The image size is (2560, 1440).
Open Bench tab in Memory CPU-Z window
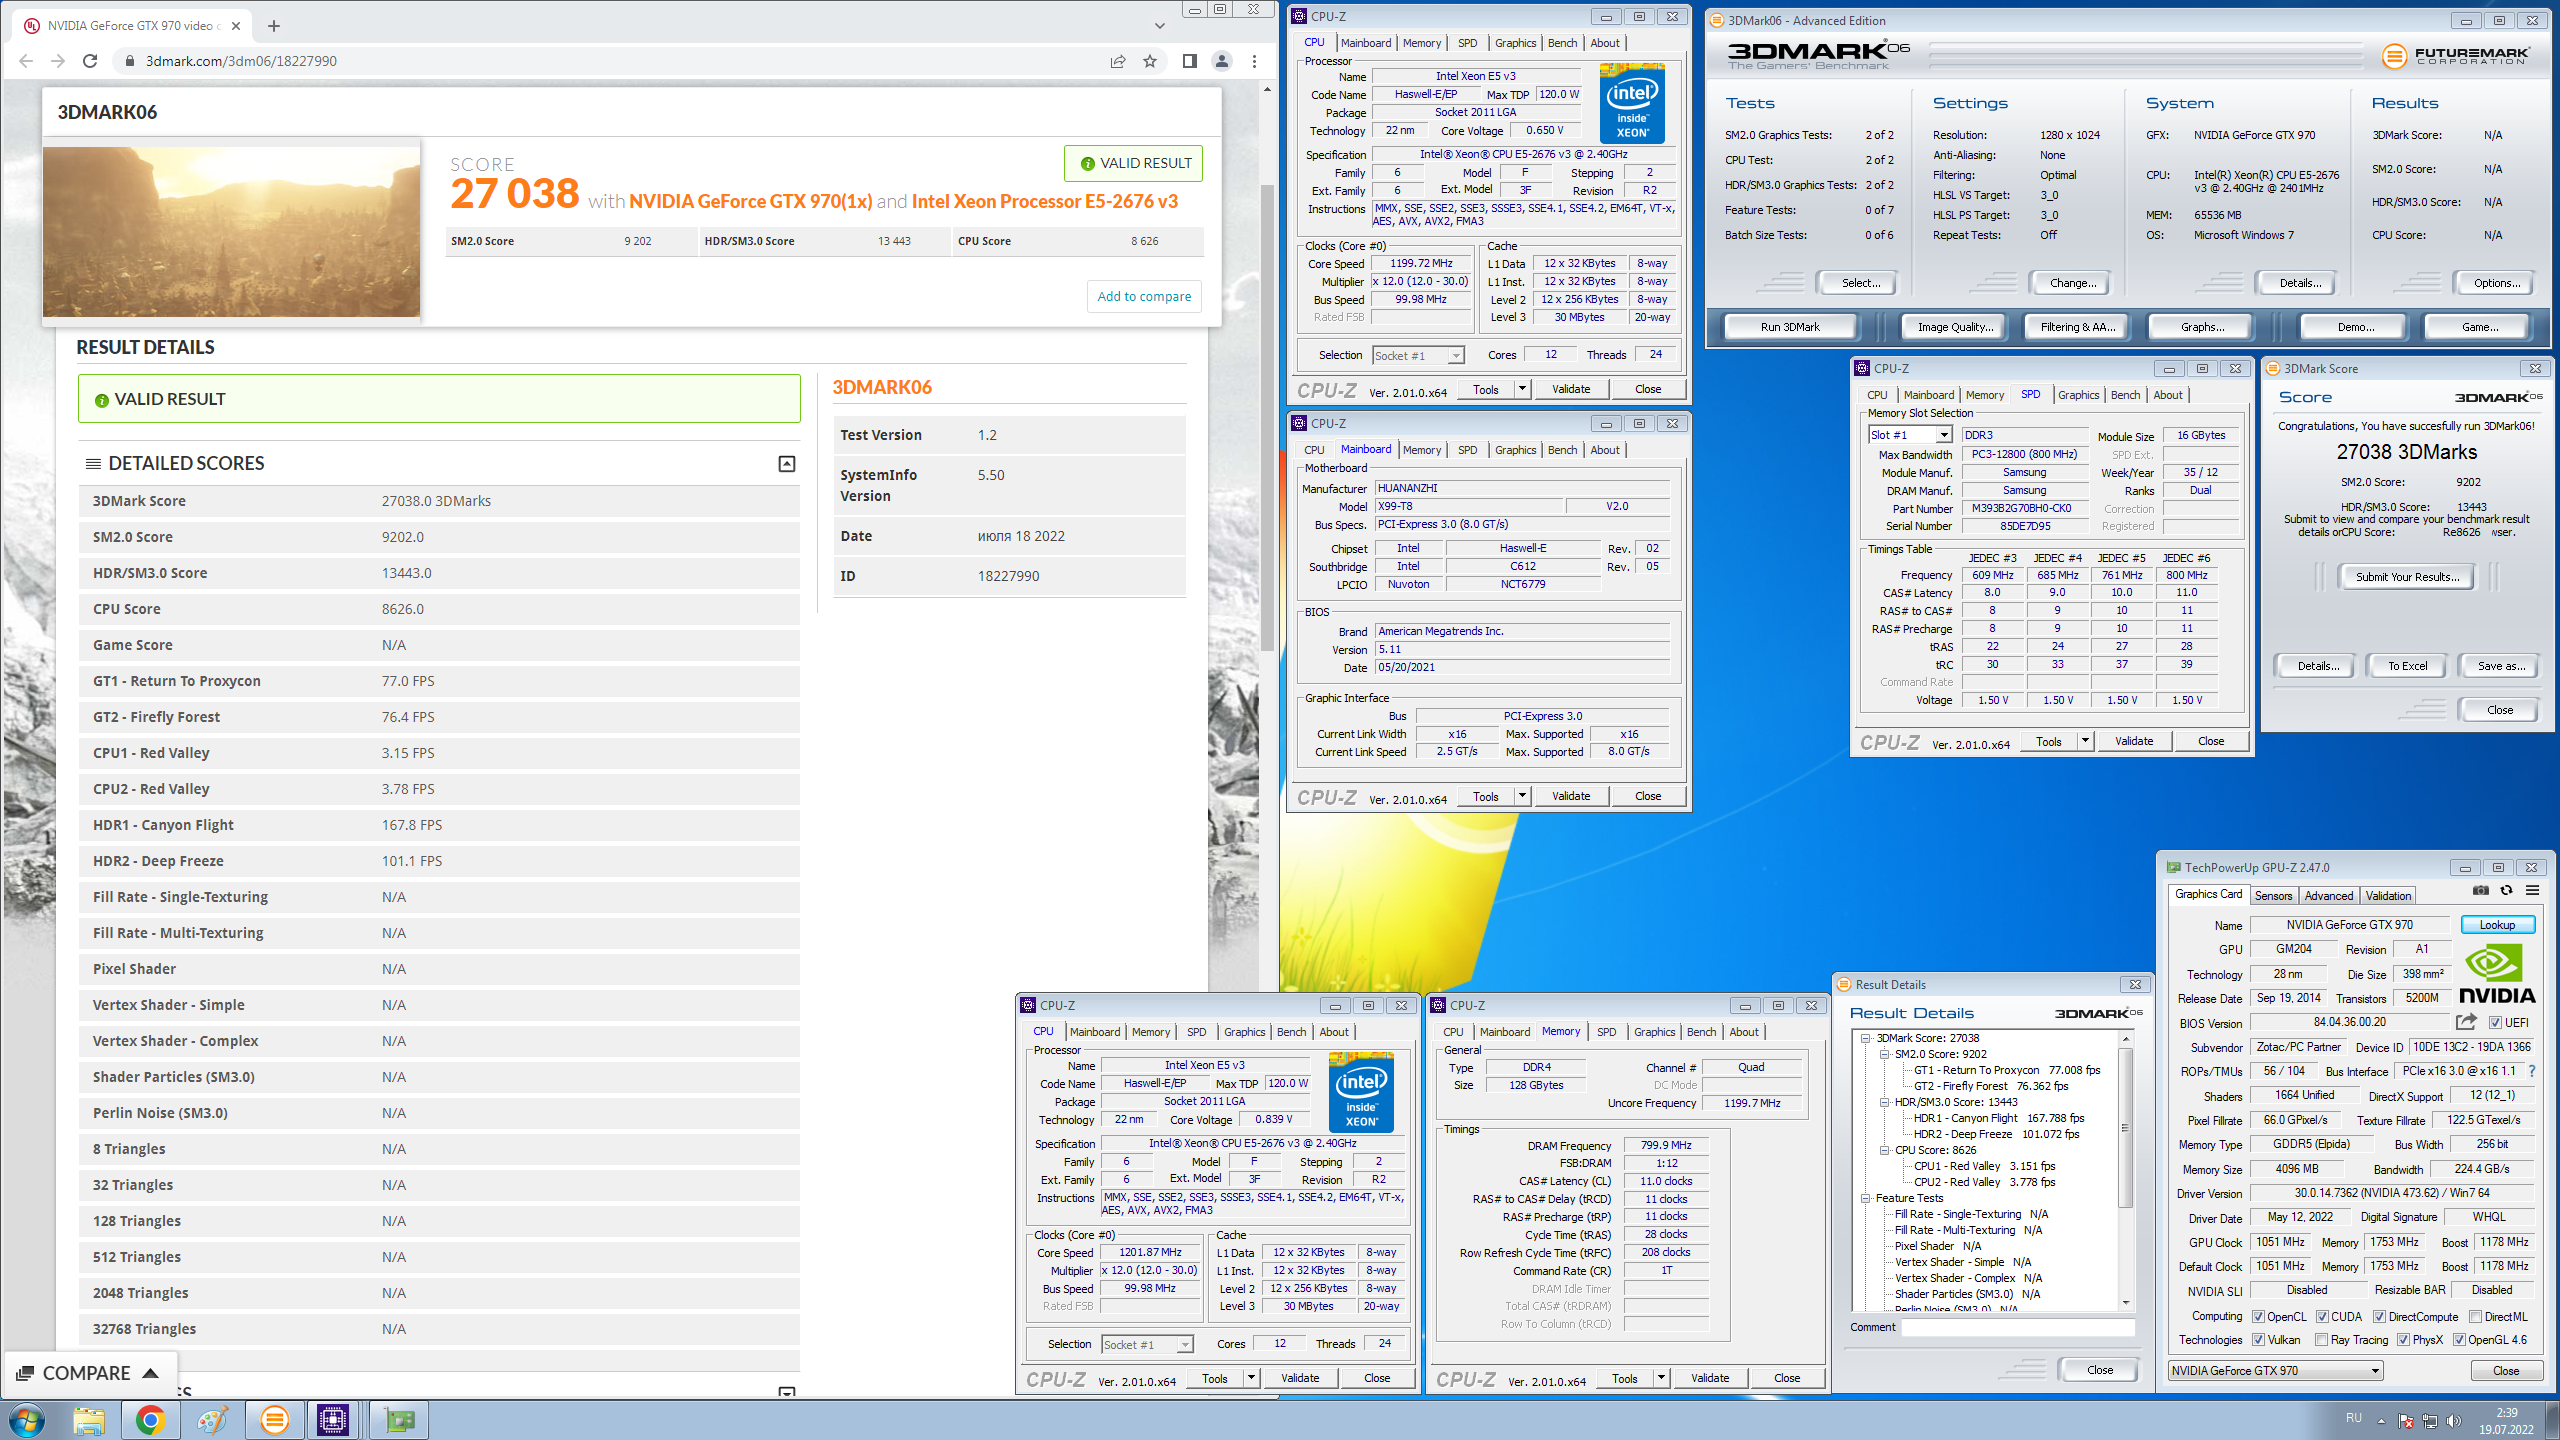[1701, 1032]
